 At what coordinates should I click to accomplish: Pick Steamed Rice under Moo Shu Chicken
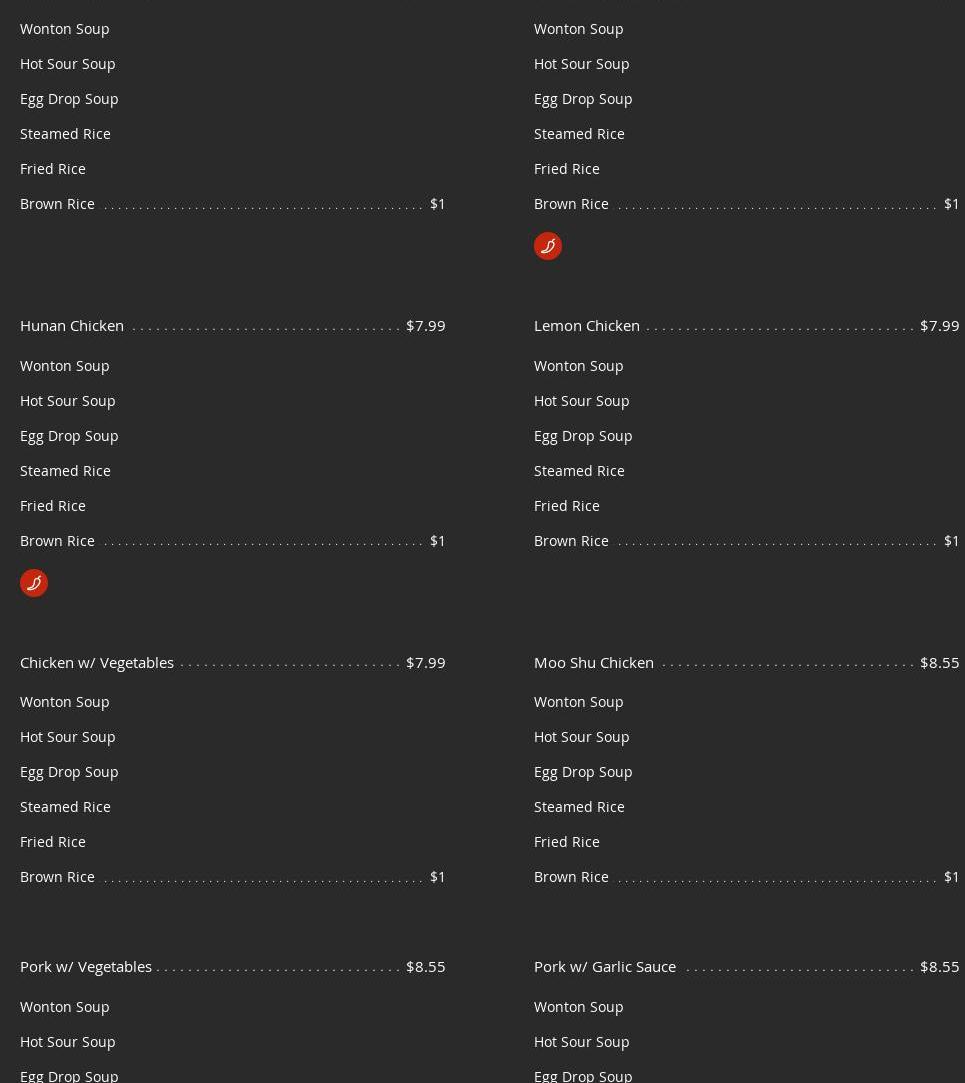pyautogui.click(x=579, y=806)
